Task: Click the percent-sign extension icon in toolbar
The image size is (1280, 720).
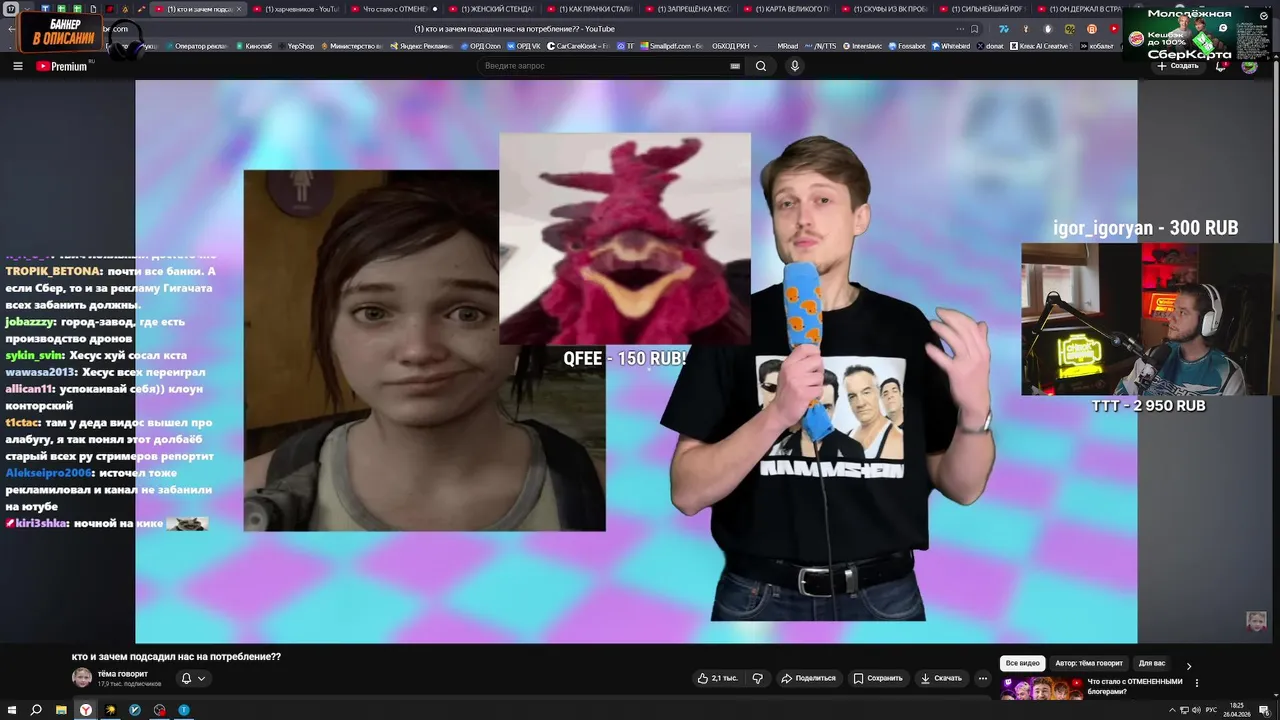Action: (x=1070, y=29)
